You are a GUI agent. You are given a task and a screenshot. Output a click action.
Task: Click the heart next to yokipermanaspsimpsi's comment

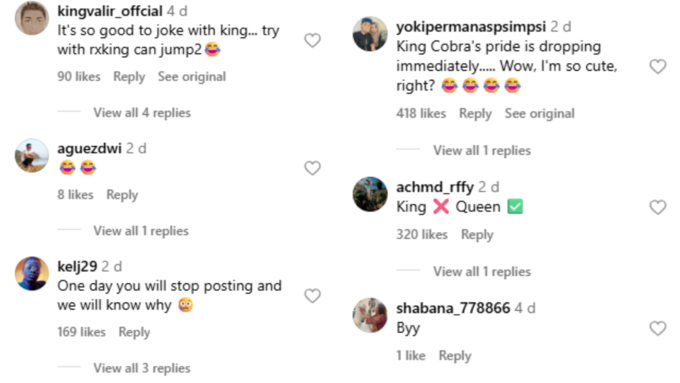(x=658, y=66)
